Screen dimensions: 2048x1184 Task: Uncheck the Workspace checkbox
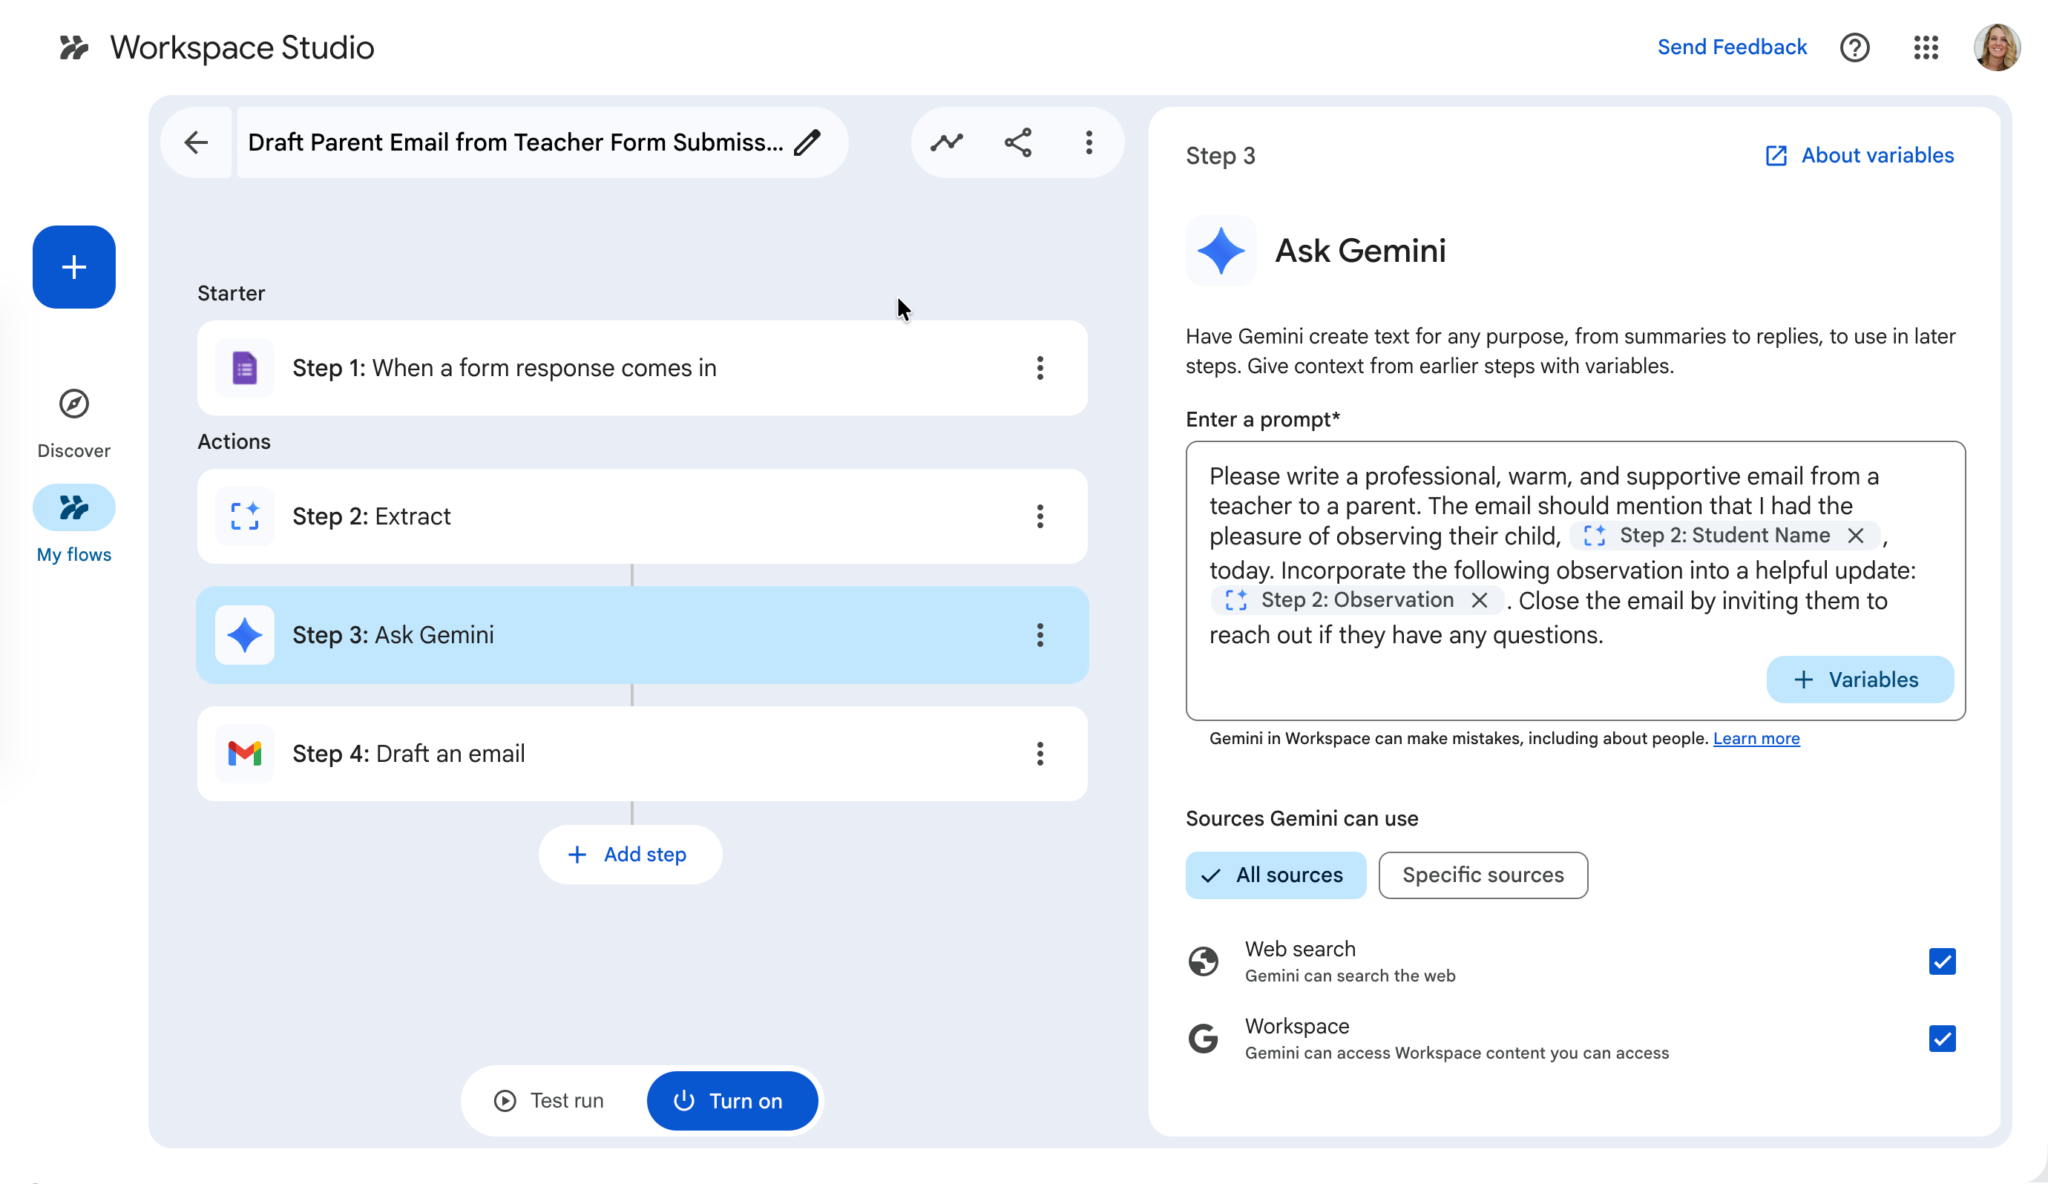click(x=1942, y=1038)
